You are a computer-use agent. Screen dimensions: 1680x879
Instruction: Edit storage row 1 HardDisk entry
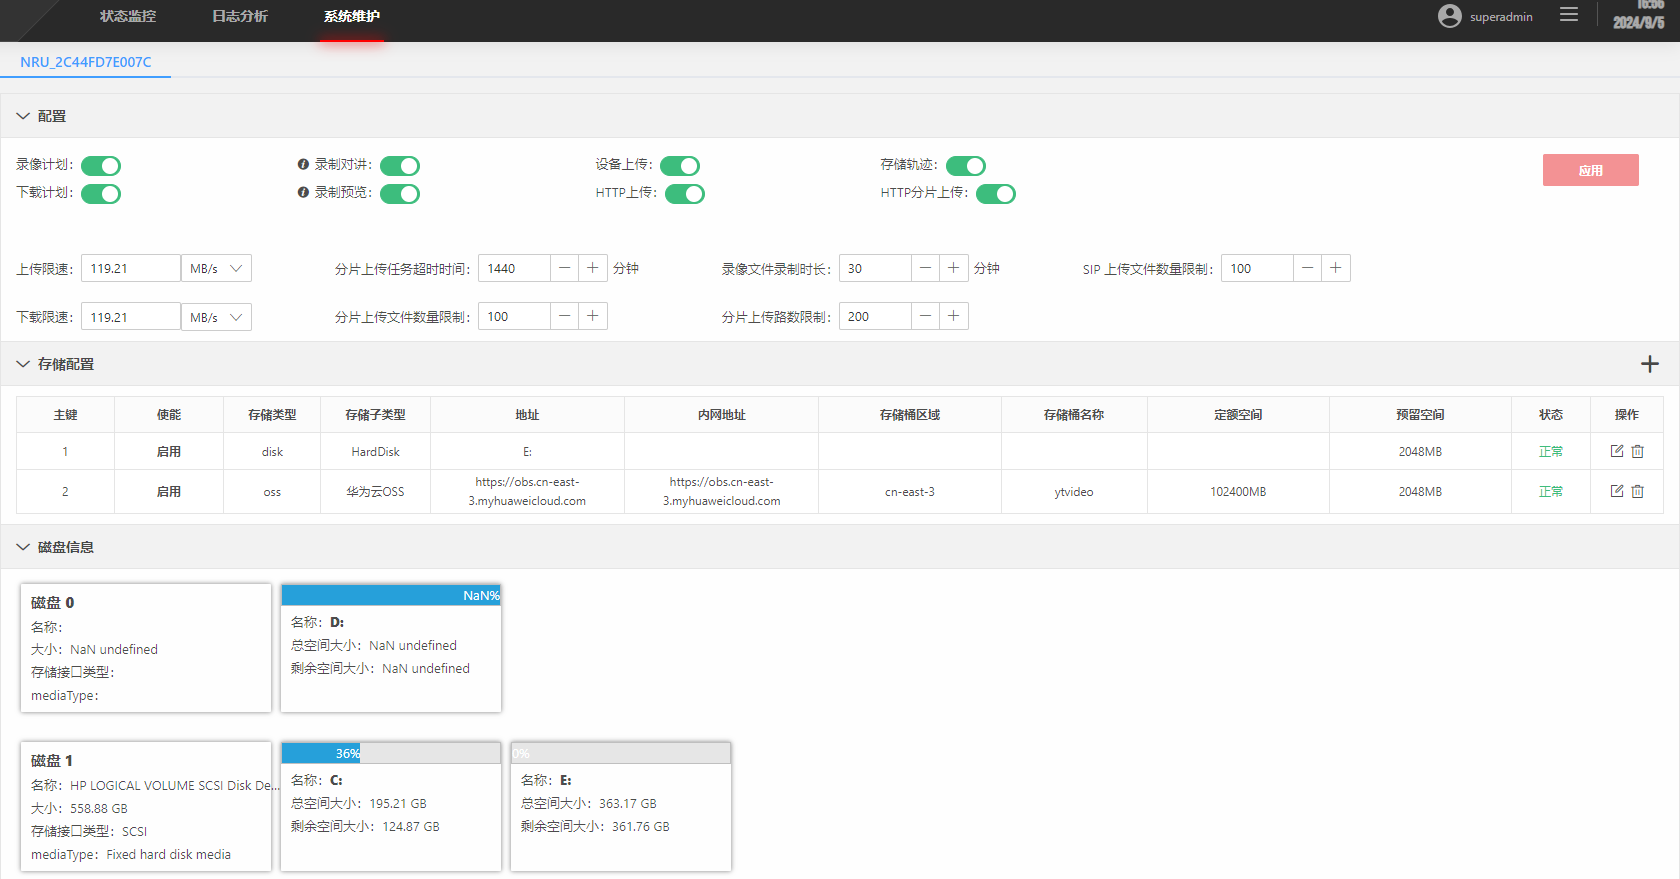tap(1617, 451)
